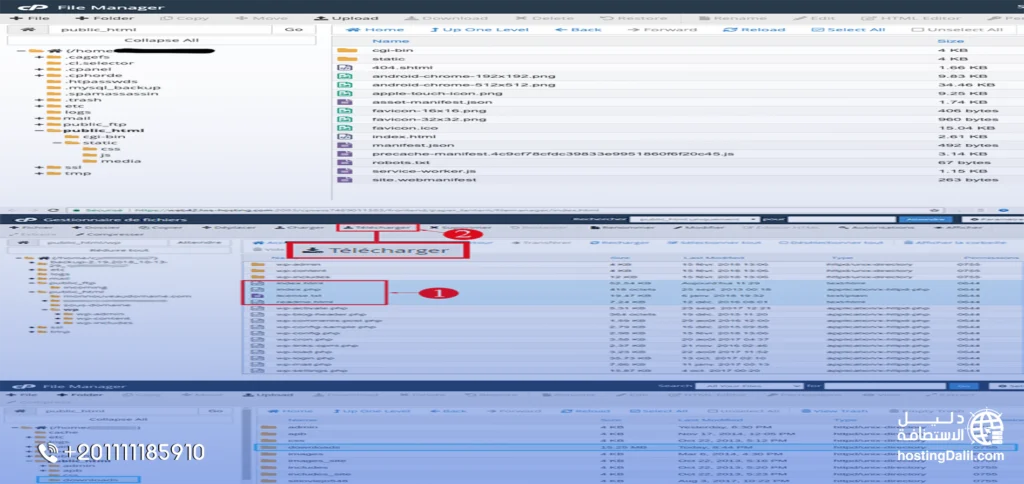Click '+ Folder' in the top File Manager toolbar

pyautogui.click(x=103, y=18)
